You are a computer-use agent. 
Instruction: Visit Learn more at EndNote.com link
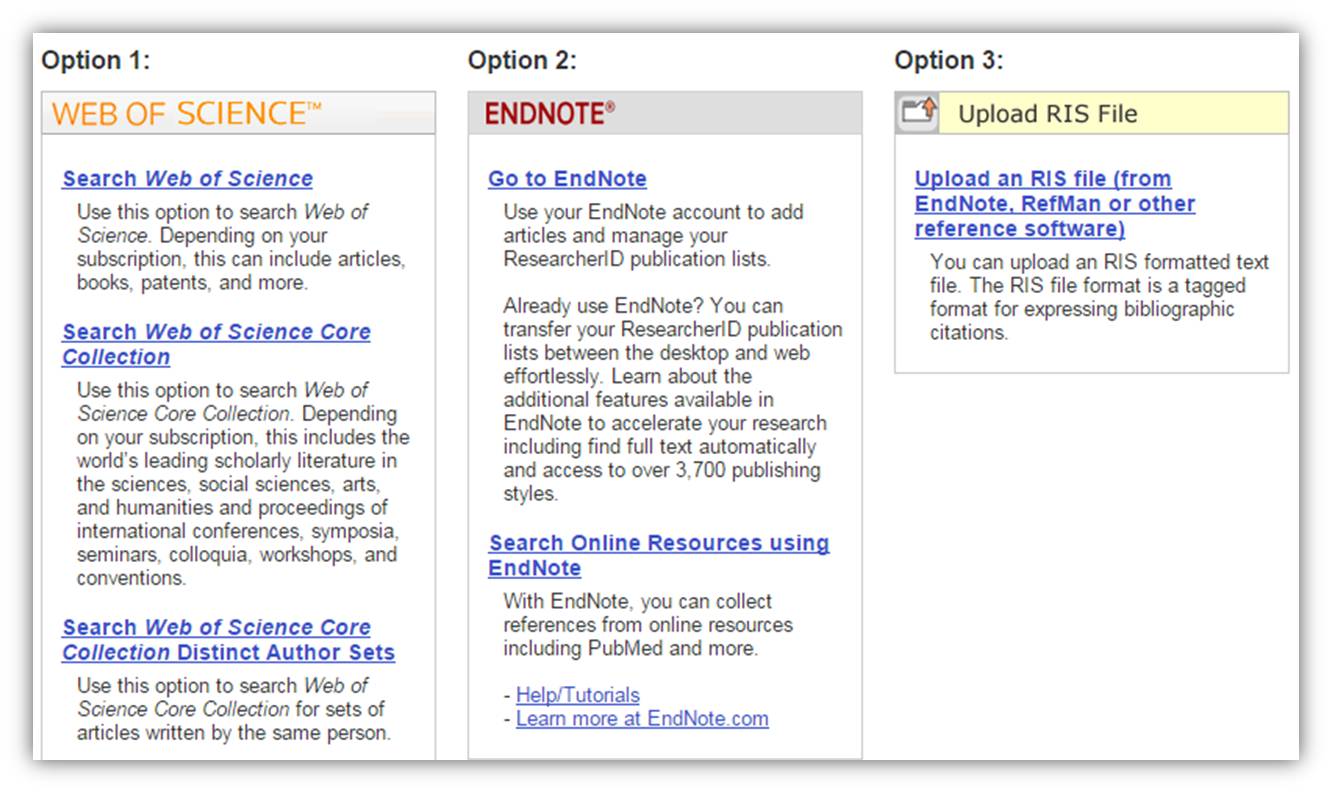click(642, 719)
